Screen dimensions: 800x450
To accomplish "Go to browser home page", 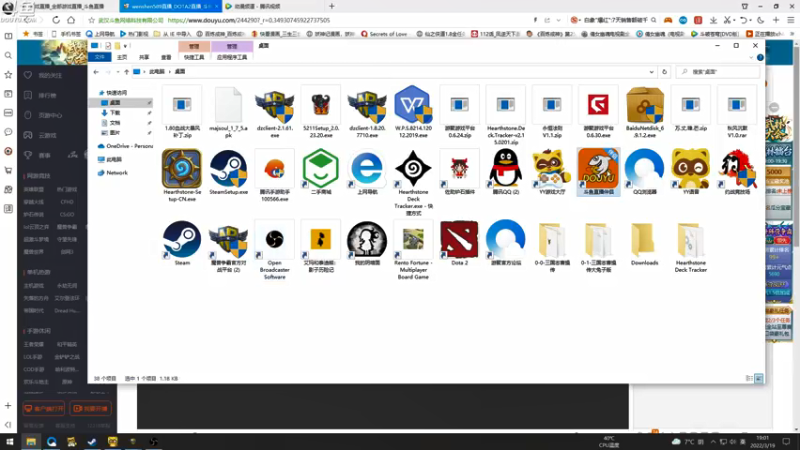I will [x=71, y=20].
